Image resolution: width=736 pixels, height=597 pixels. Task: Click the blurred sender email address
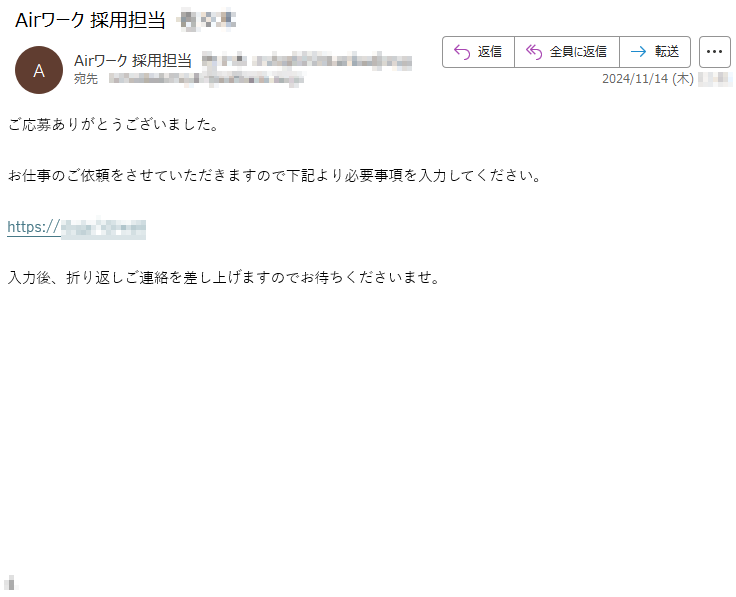click(307, 62)
